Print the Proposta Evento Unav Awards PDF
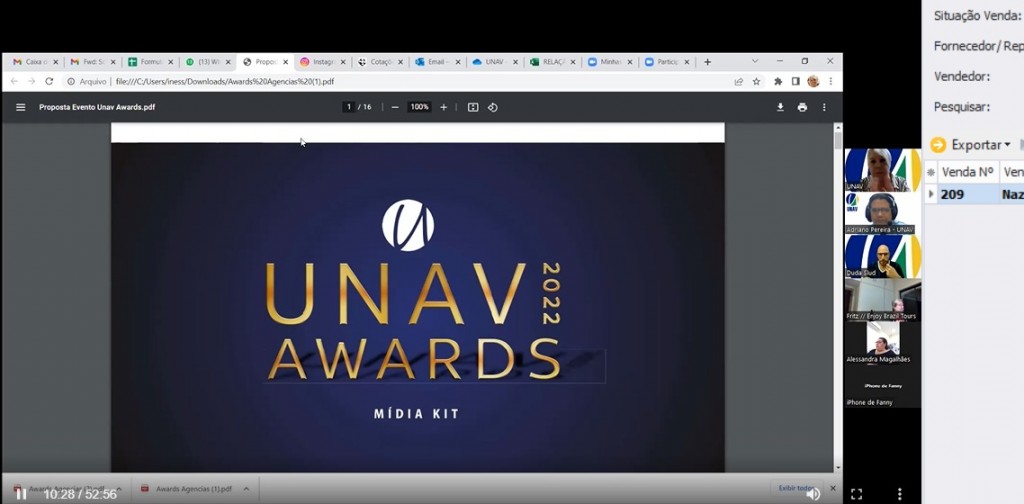Screen dimensions: 1024x504 click(x=802, y=107)
